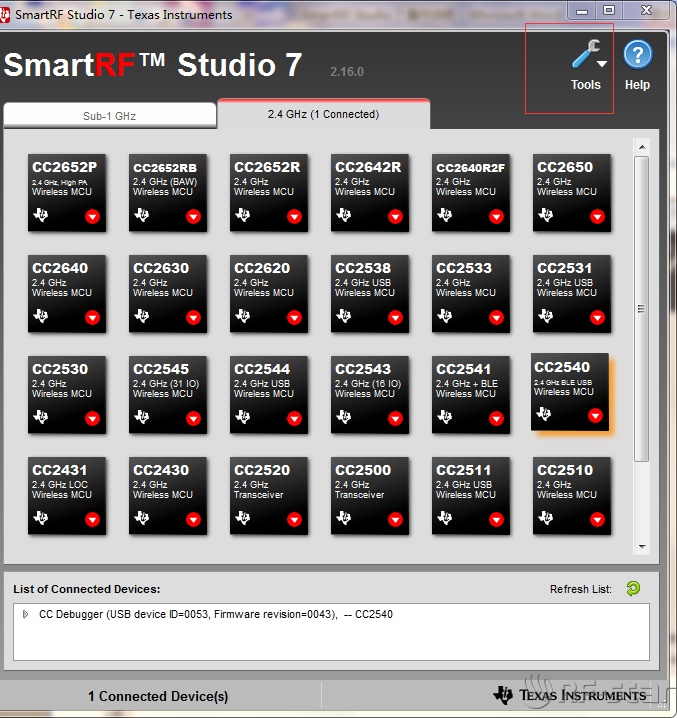The image size is (677, 718).
Task: Select CC Debugger device in connected list
Action: [215, 615]
